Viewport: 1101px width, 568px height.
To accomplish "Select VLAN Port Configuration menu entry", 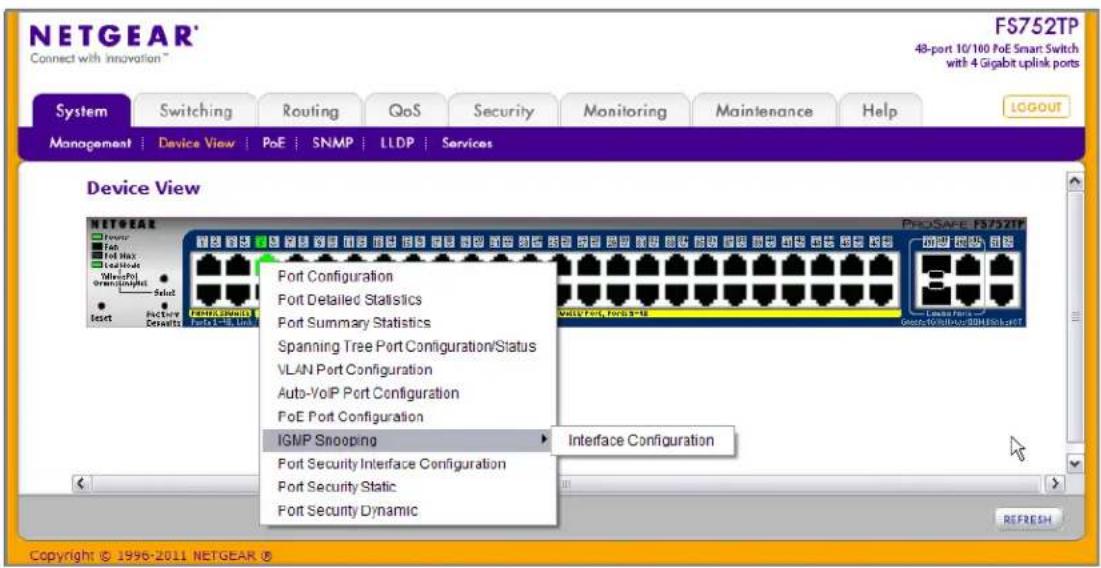I will click(409, 369).
